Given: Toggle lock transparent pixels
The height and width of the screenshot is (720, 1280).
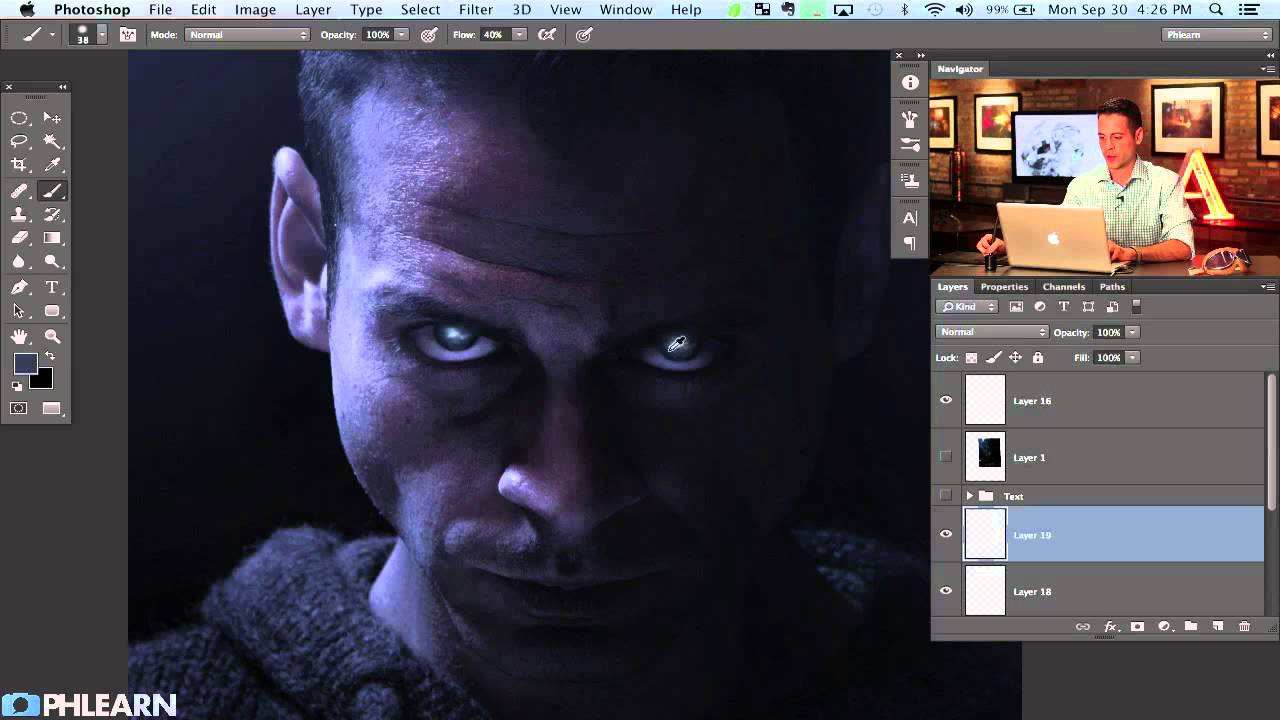Looking at the screenshot, I should (971, 358).
